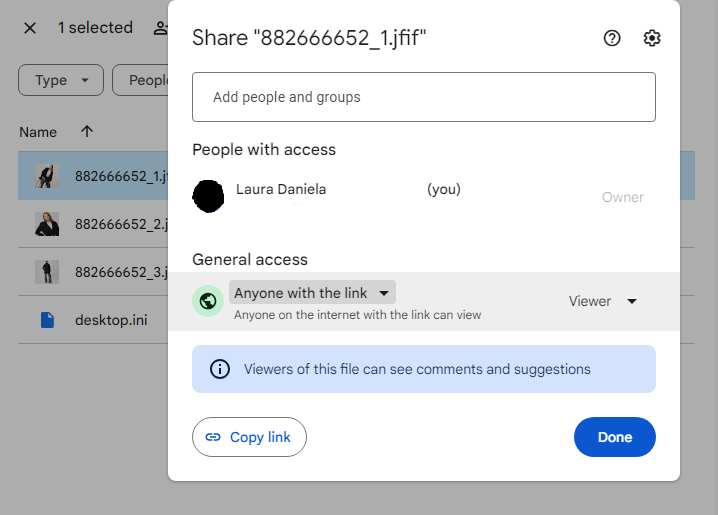Open the Type filter dropdown
This screenshot has width=718, height=515.
[61, 80]
